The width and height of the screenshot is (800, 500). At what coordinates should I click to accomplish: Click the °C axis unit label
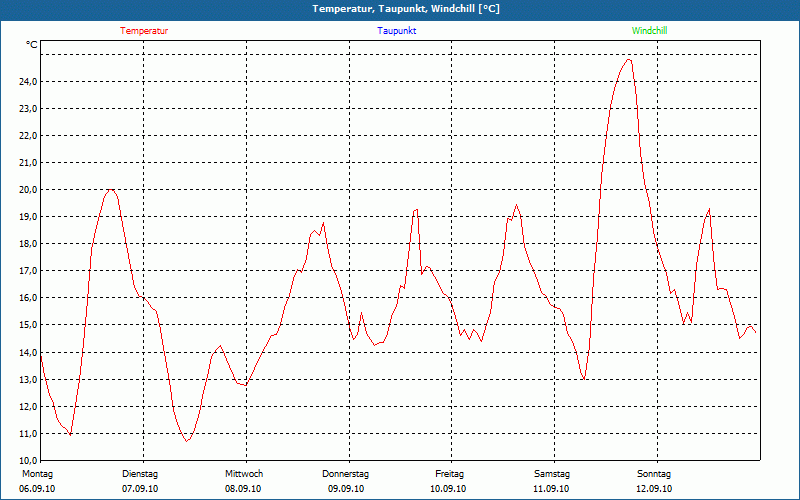click(32, 45)
